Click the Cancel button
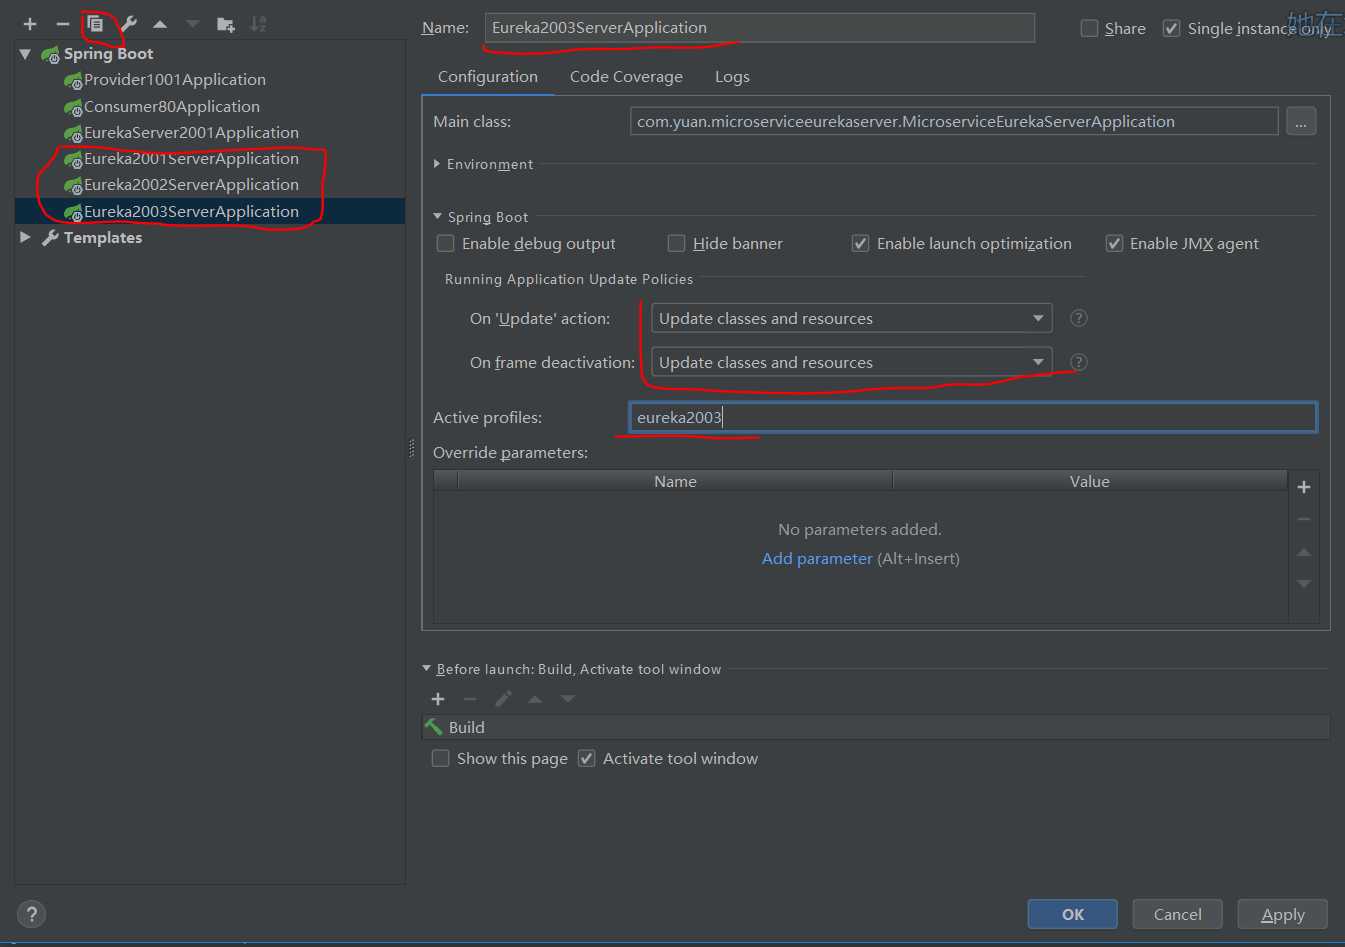 [x=1177, y=914]
